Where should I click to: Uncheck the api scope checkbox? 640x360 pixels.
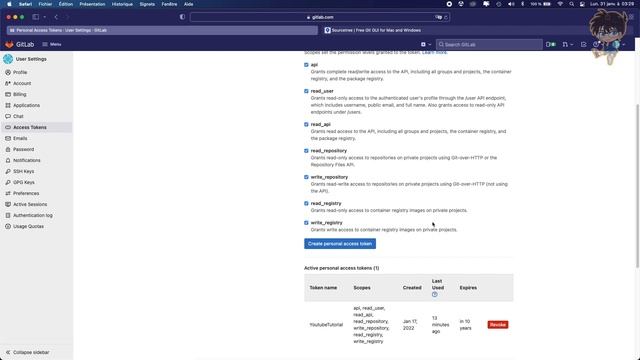[306, 65]
